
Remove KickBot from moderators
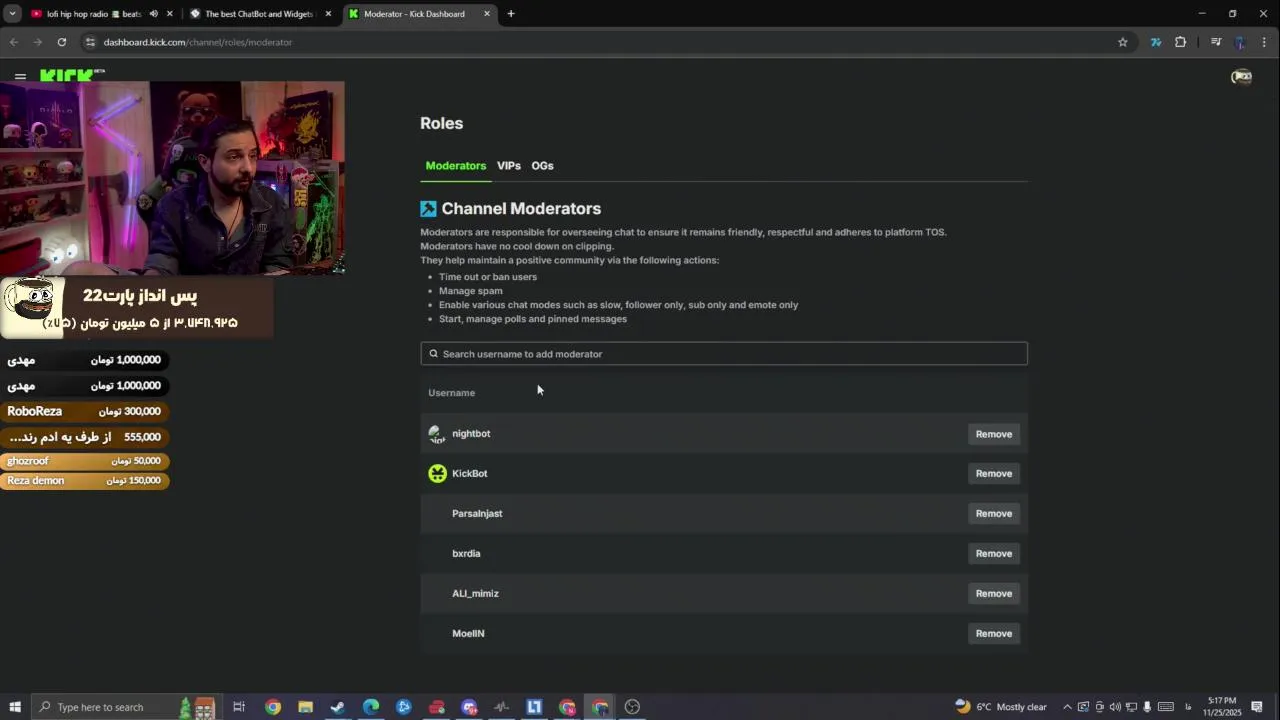coord(994,474)
